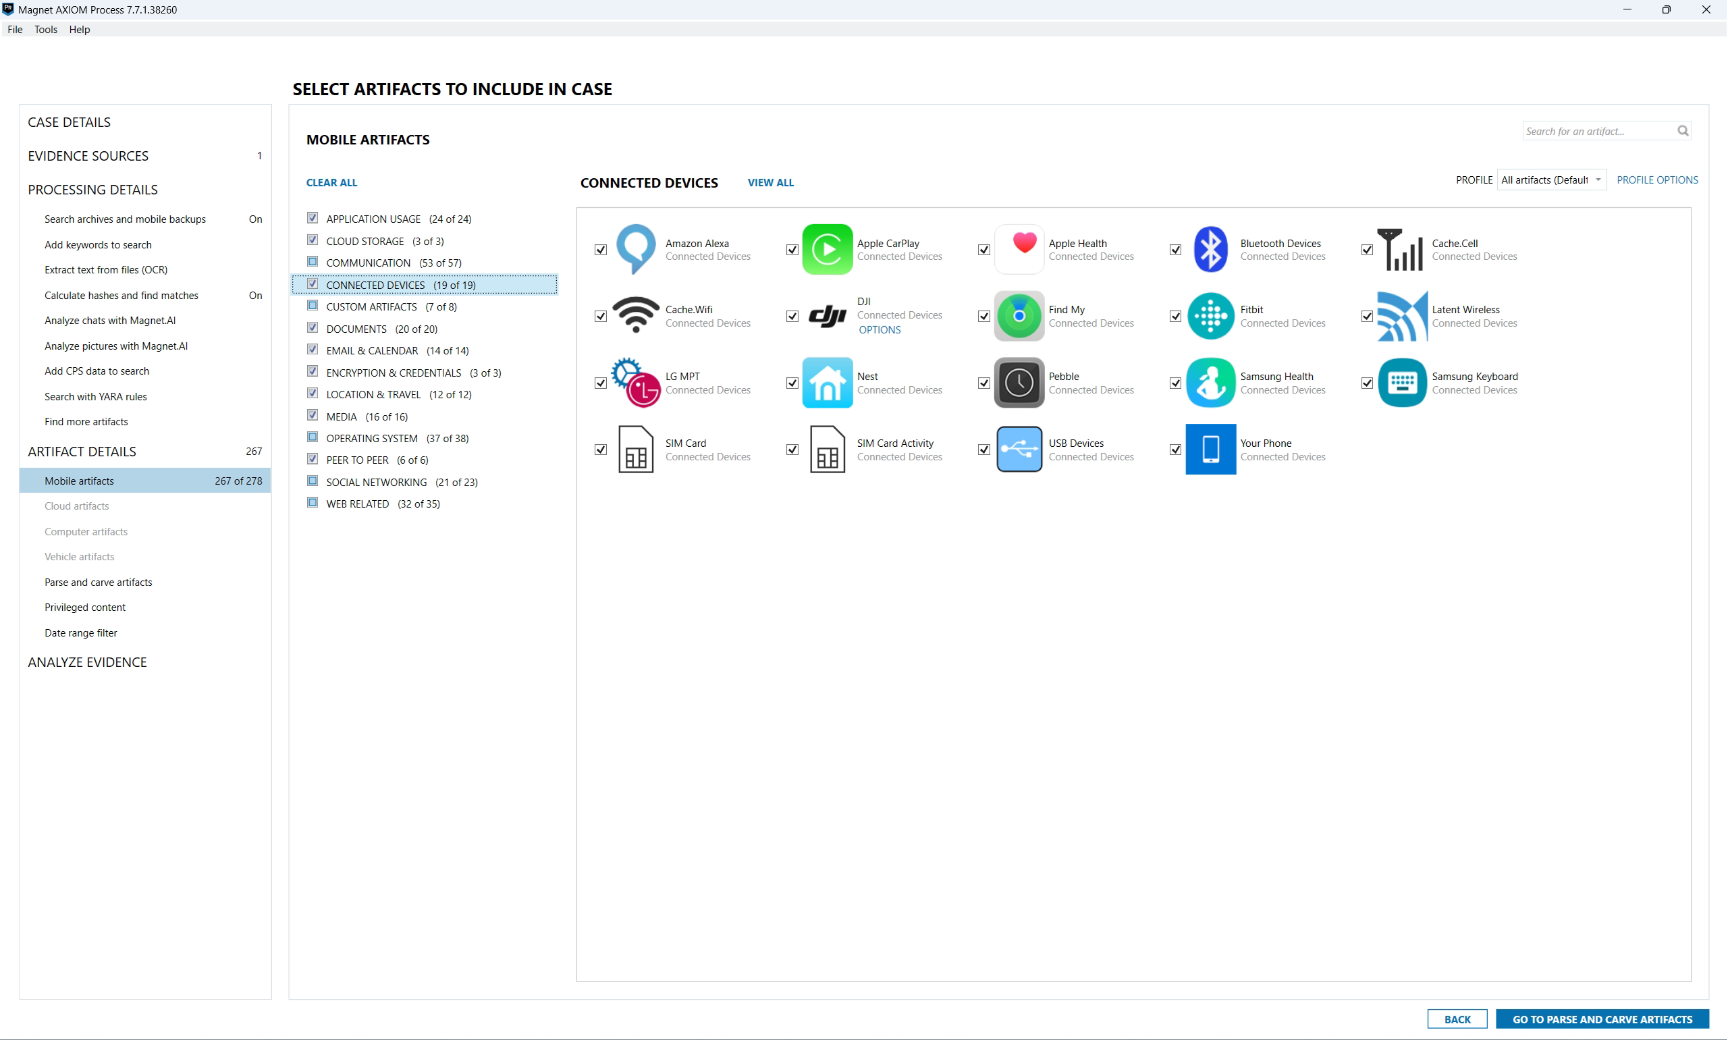Open the profile dropdown All artifacts (Default)
This screenshot has width=1727, height=1040.
[x=1551, y=180]
